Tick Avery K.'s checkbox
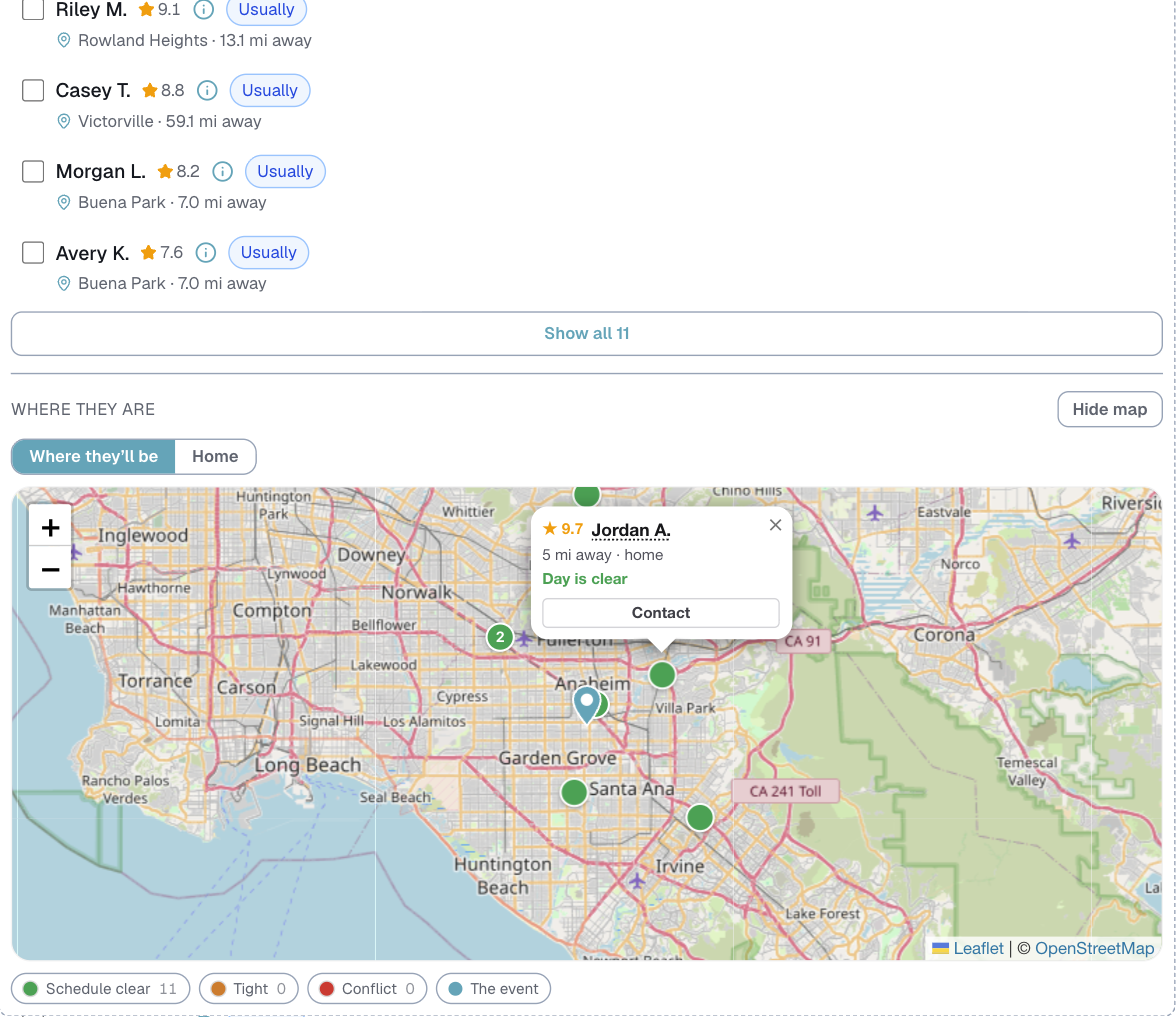This screenshot has width=1176, height=1017. pos(33,252)
